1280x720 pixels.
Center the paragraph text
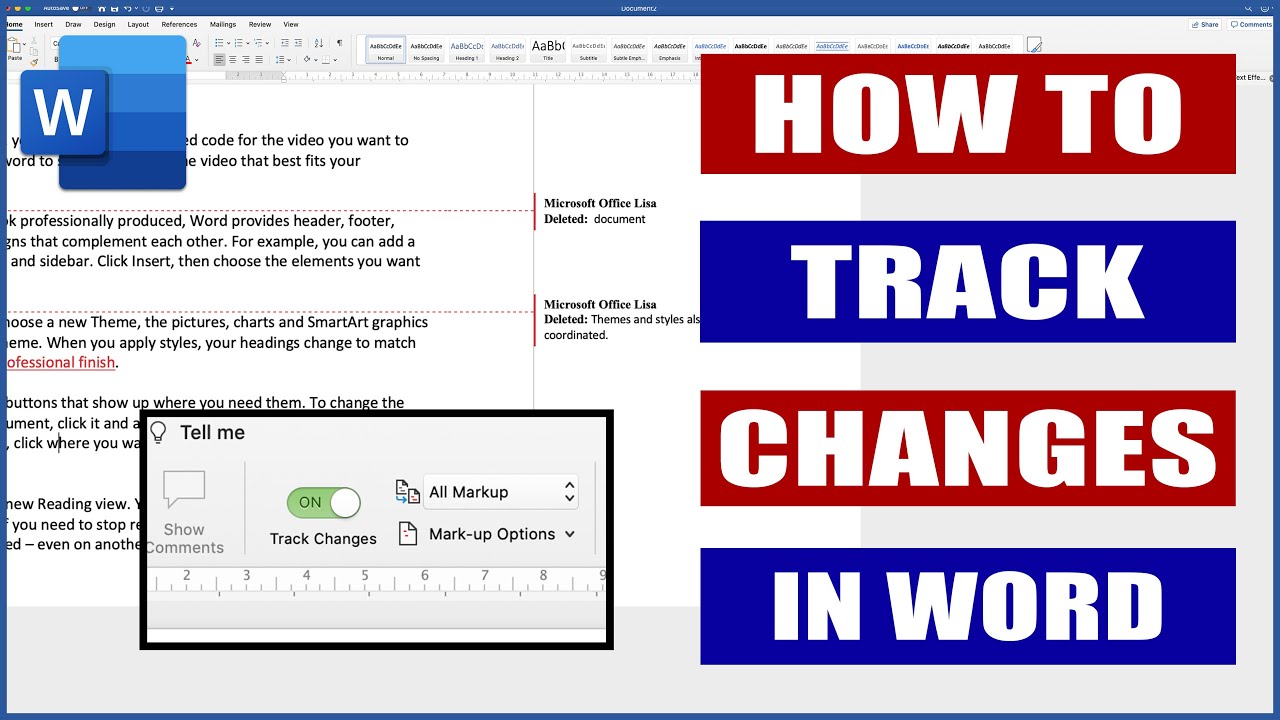tap(232, 59)
